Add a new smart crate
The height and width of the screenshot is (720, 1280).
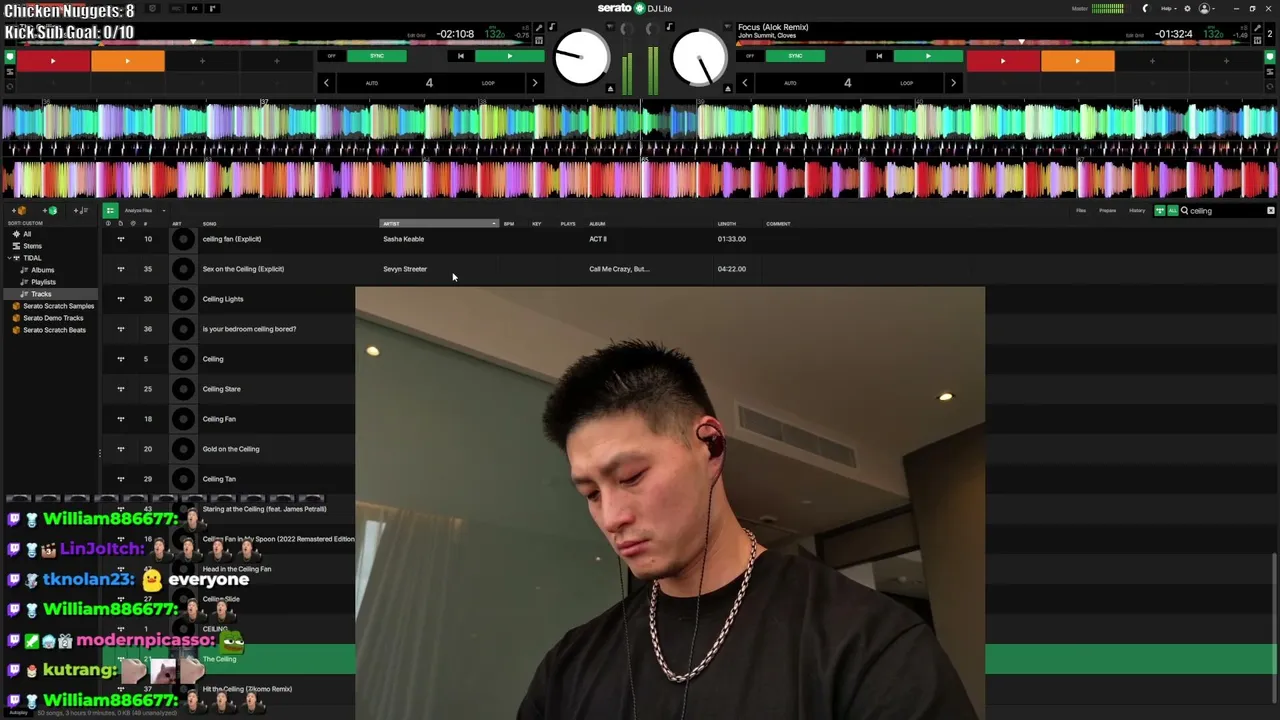pyautogui.click(x=49, y=211)
